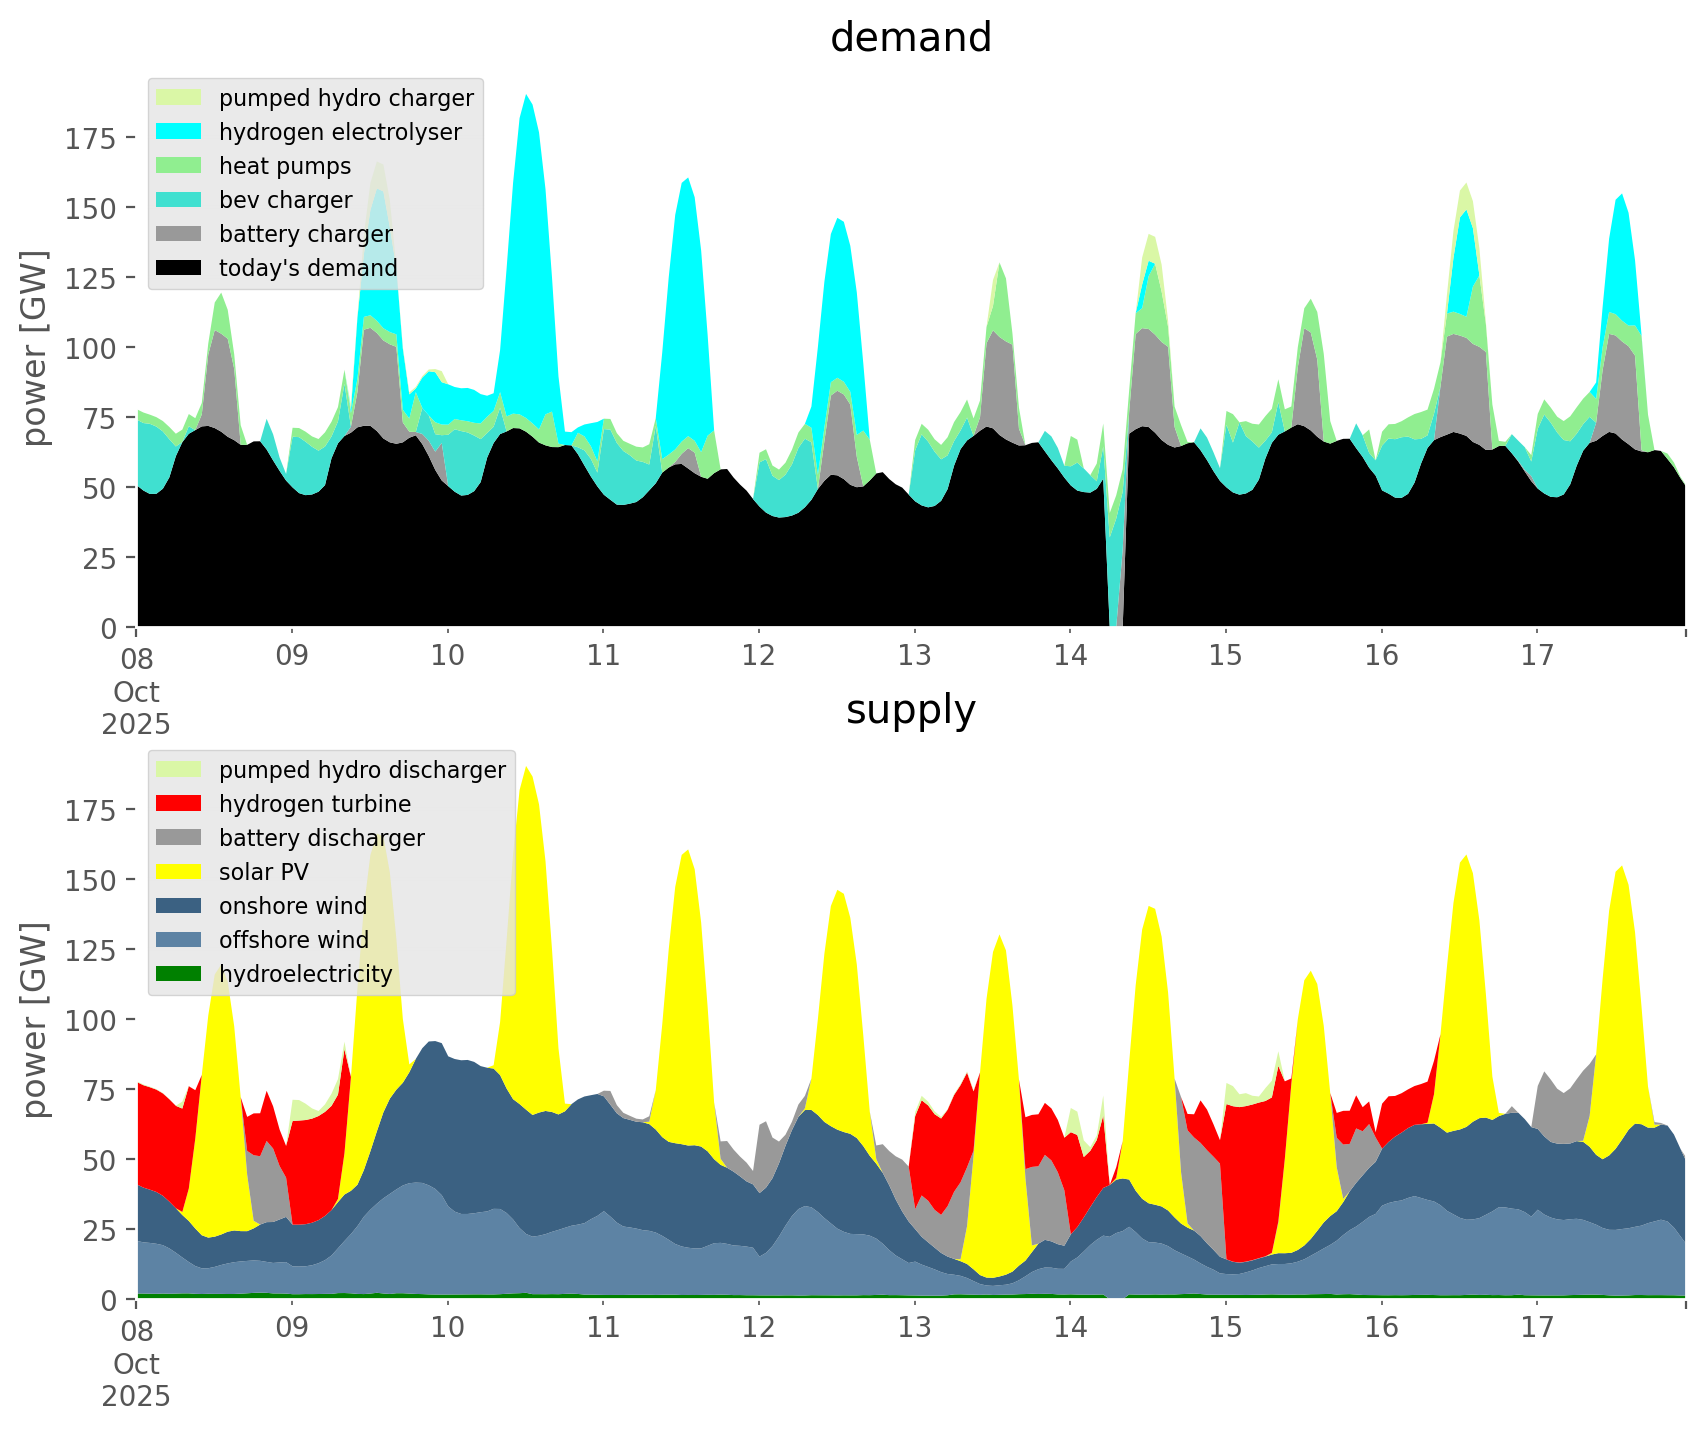Click the red hydrogen turbine legend swatch
The height and width of the screenshot is (1431, 1706).
pos(180,804)
